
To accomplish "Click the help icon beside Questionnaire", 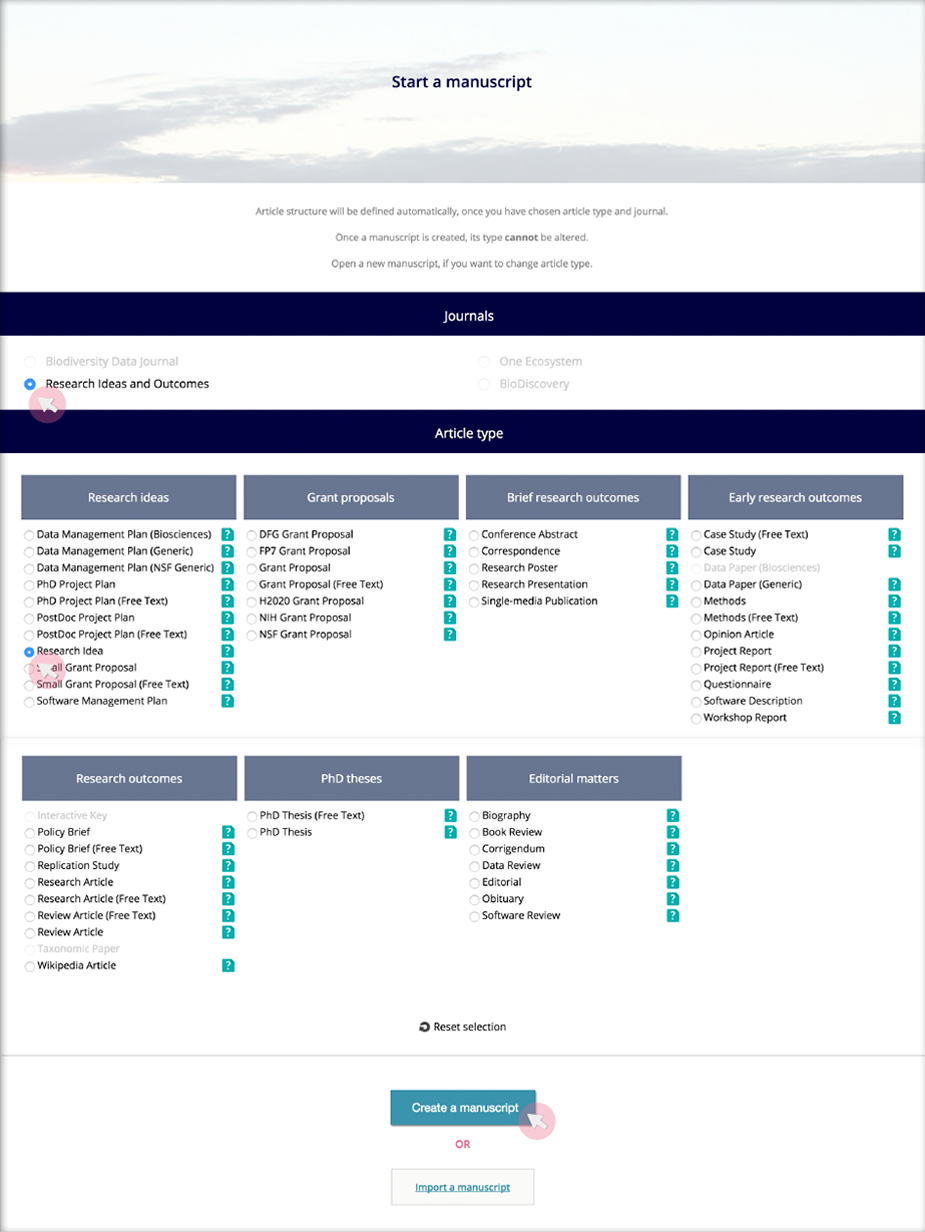I will (x=894, y=685).
